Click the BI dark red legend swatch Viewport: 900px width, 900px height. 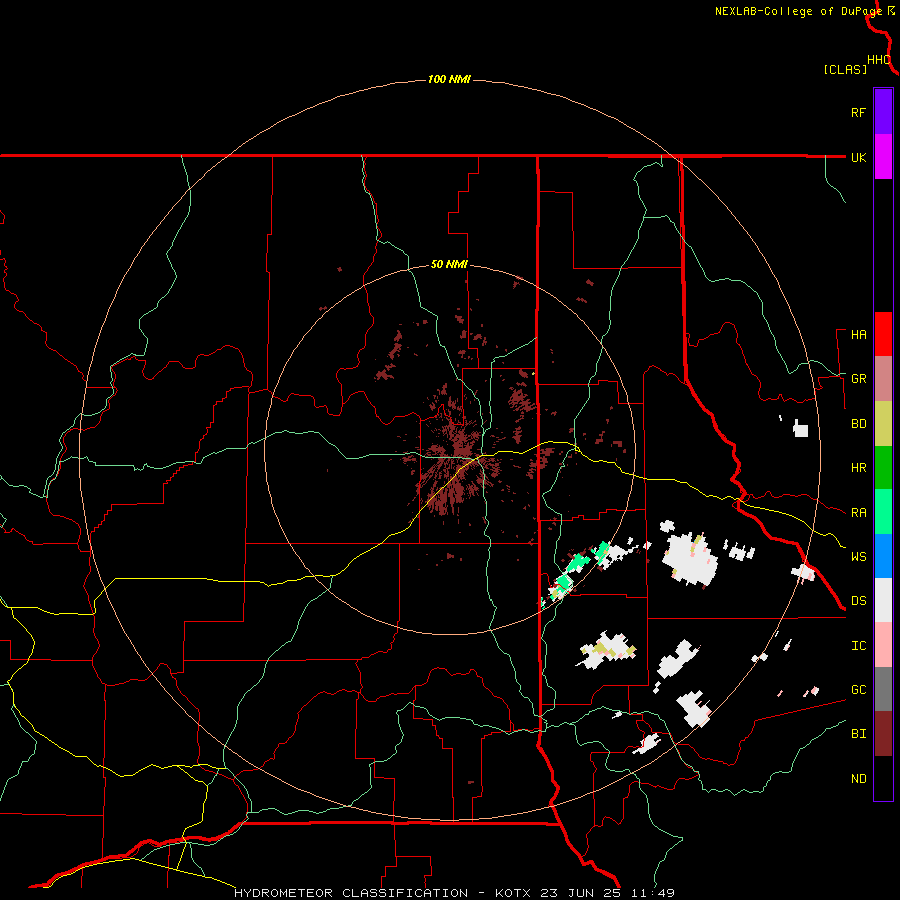click(x=883, y=734)
